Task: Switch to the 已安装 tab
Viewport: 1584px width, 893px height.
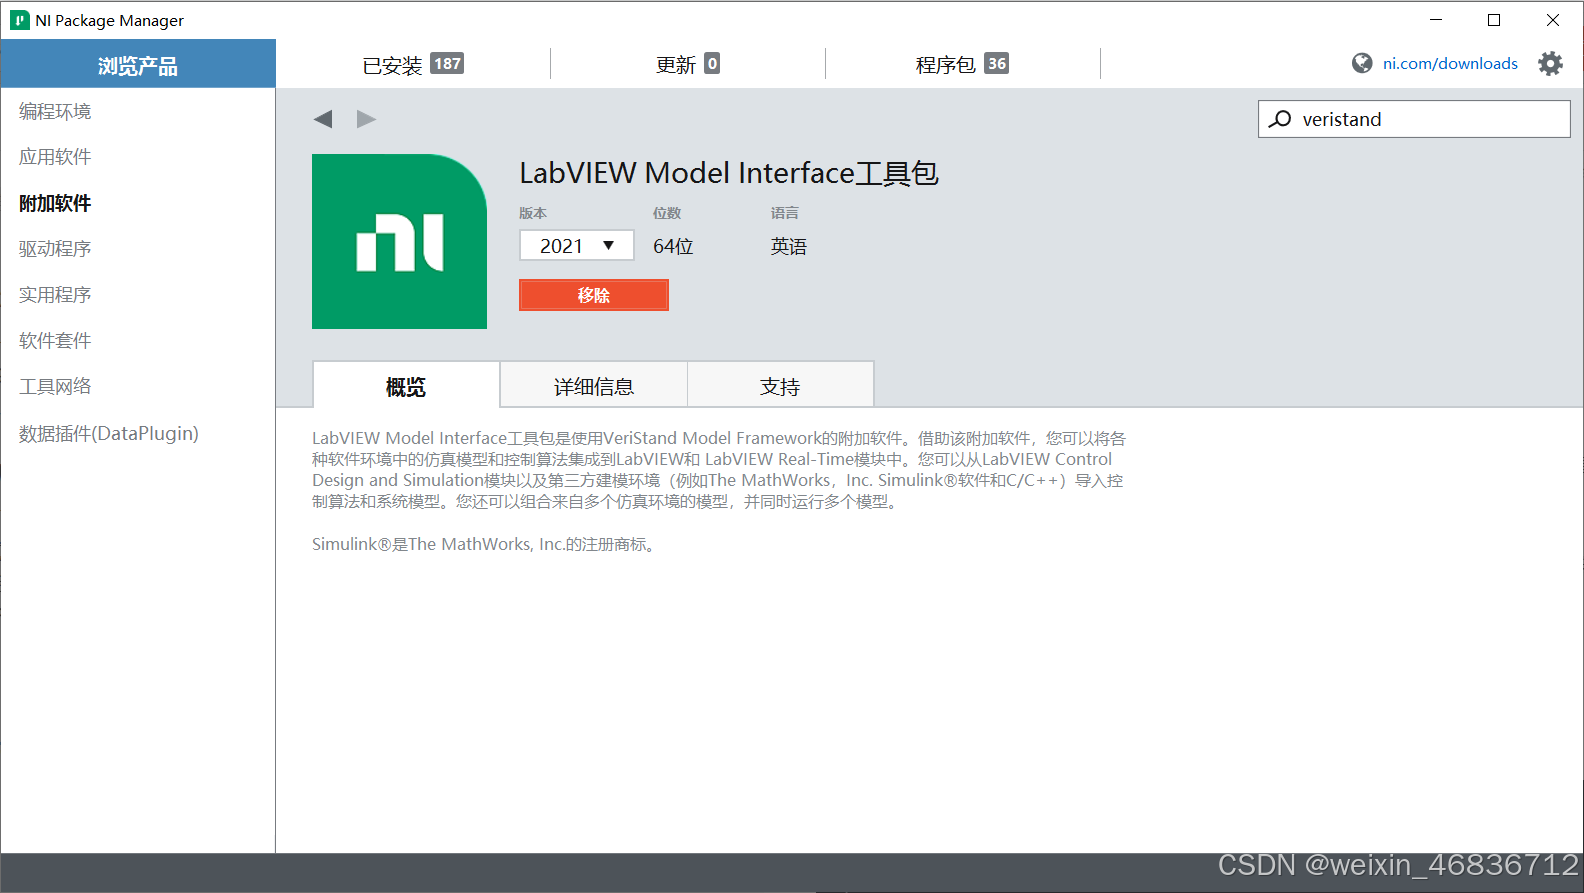Action: (413, 65)
